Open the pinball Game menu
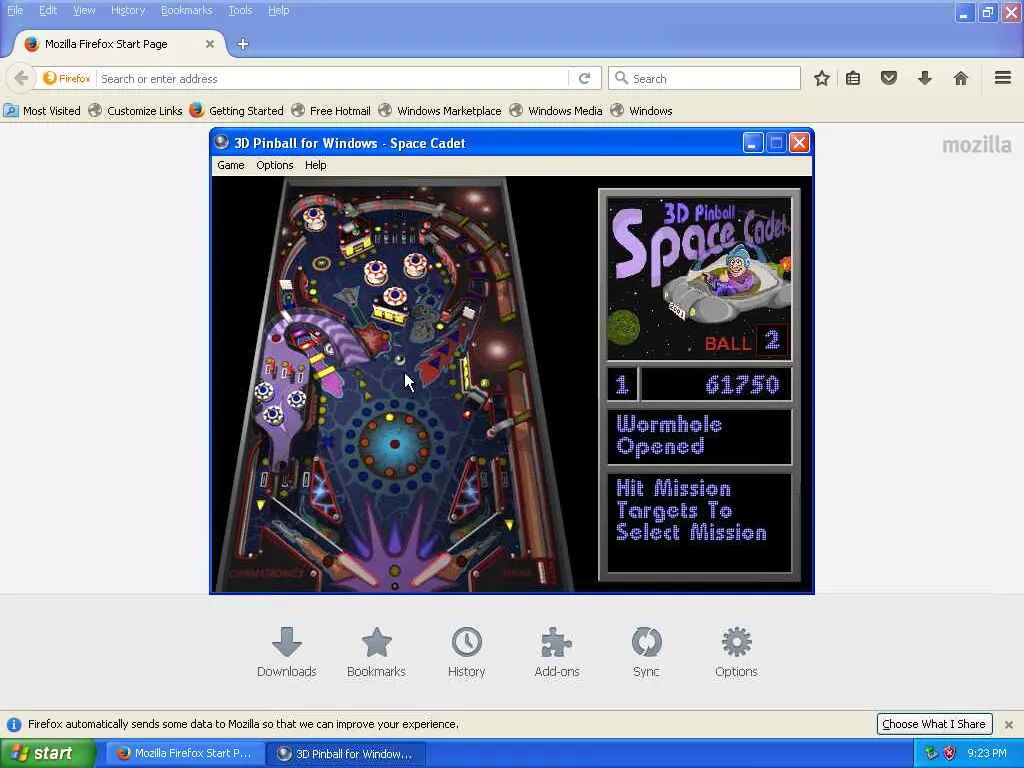 pos(231,165)
